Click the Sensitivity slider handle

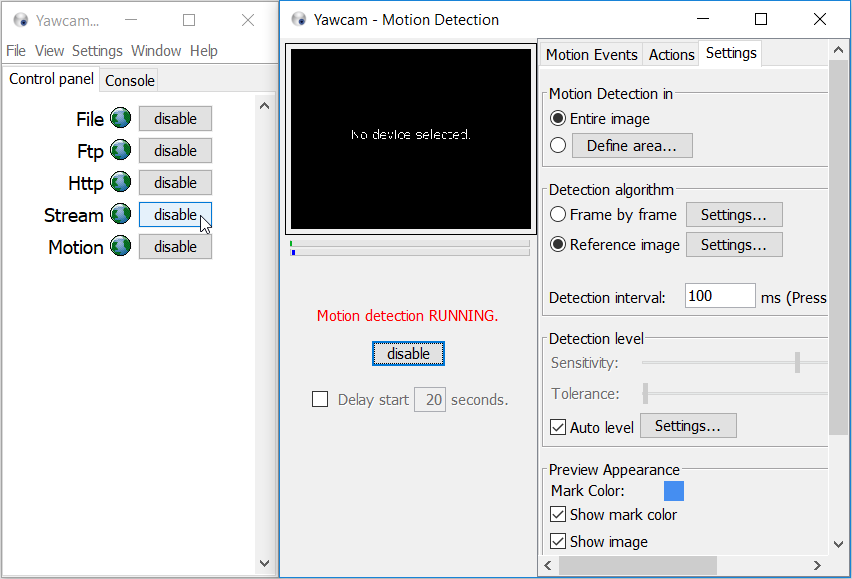pyautogui.click(x=797, y=363)
